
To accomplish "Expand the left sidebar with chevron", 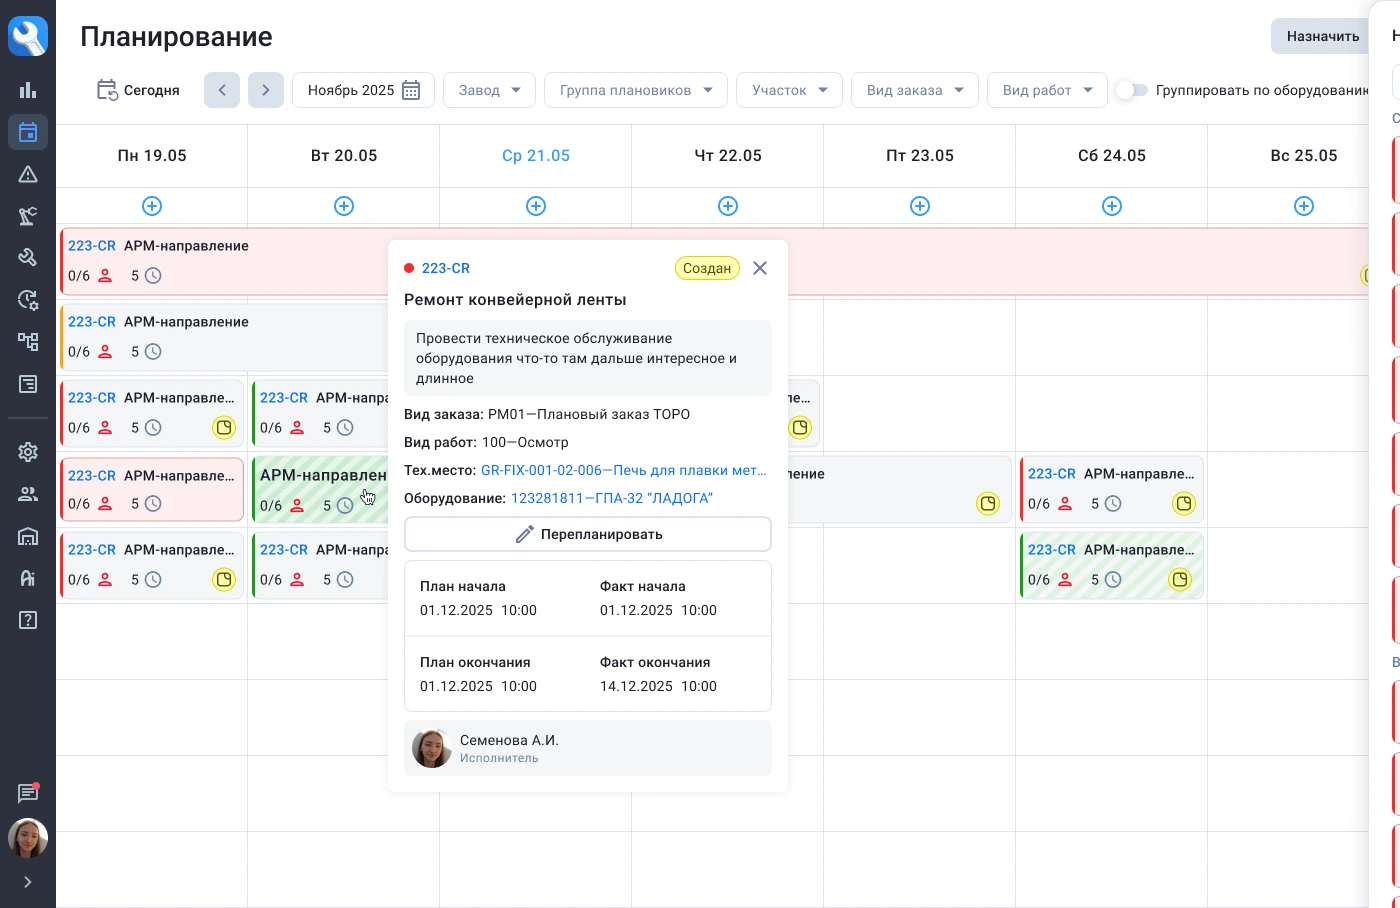I will (x=28, y=882).
